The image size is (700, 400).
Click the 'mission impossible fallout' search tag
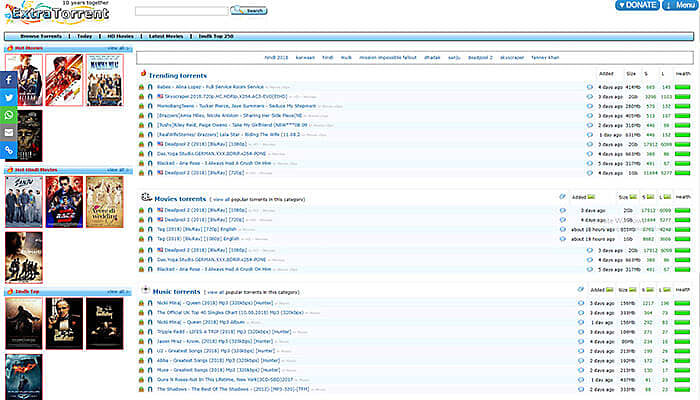click(388, 58)
